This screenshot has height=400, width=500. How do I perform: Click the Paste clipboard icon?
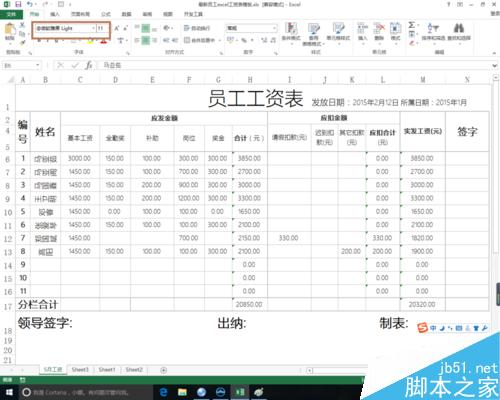click(x=10, y=29)
